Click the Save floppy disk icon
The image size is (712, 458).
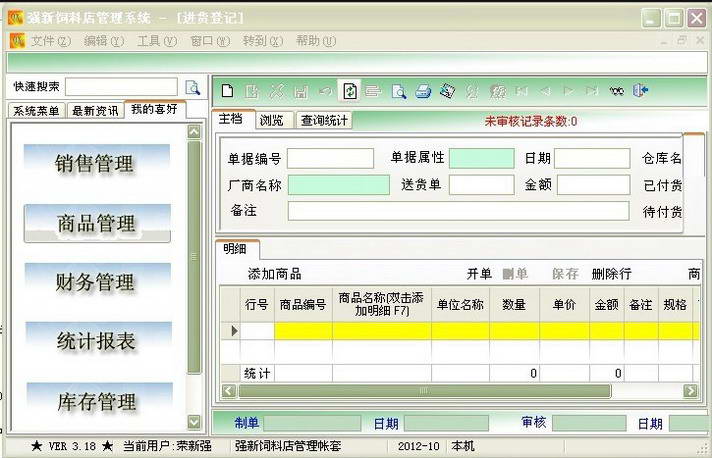click(301, 91)
